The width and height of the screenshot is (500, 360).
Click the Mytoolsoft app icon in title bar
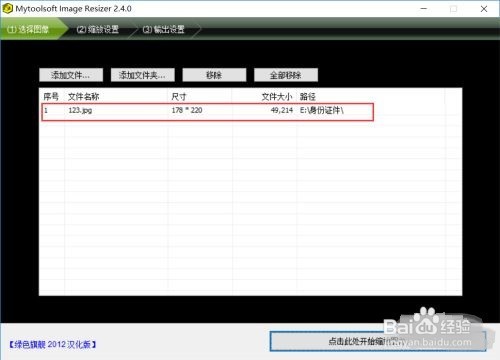pyautogui.click(x=7, y=9)
